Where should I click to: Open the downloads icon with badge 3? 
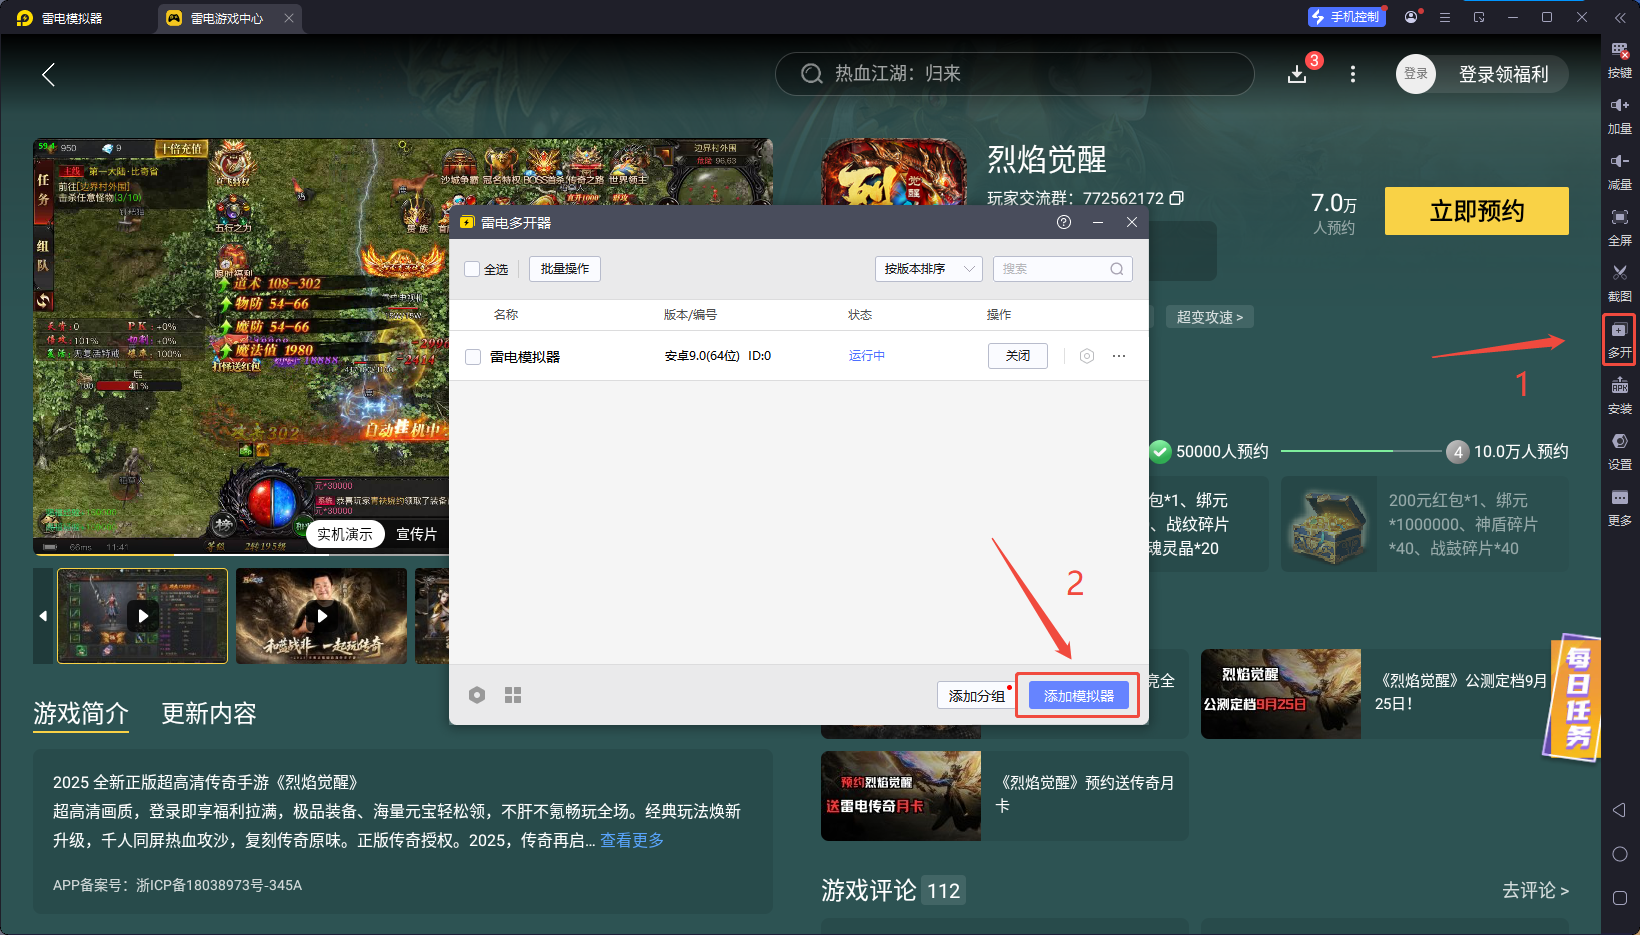pyautogui.click(x=1297, y=74)
